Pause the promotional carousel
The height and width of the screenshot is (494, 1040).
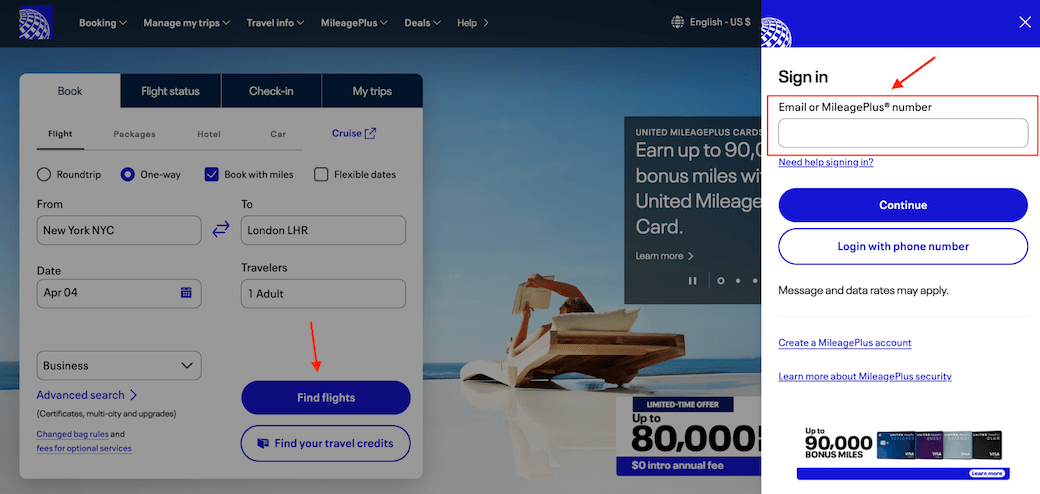pos(692,280)
